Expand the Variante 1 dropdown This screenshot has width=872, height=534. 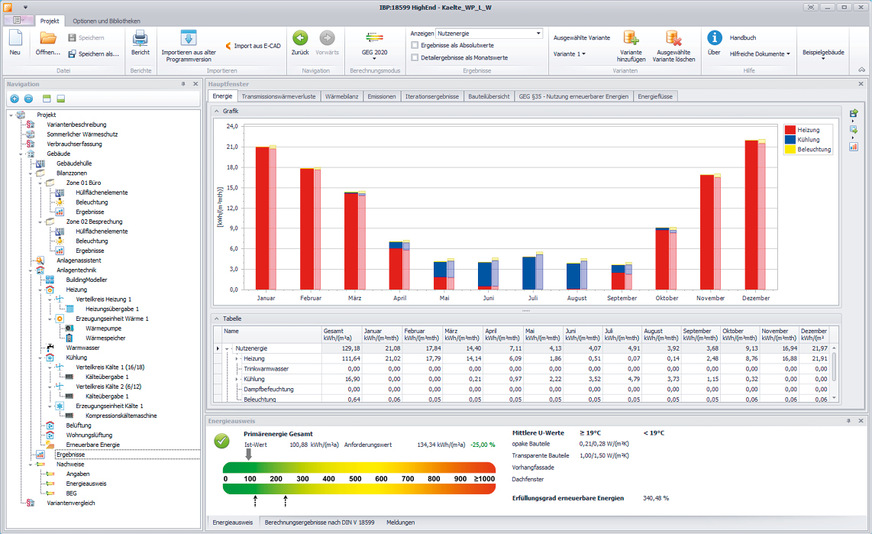coord(571,53)
